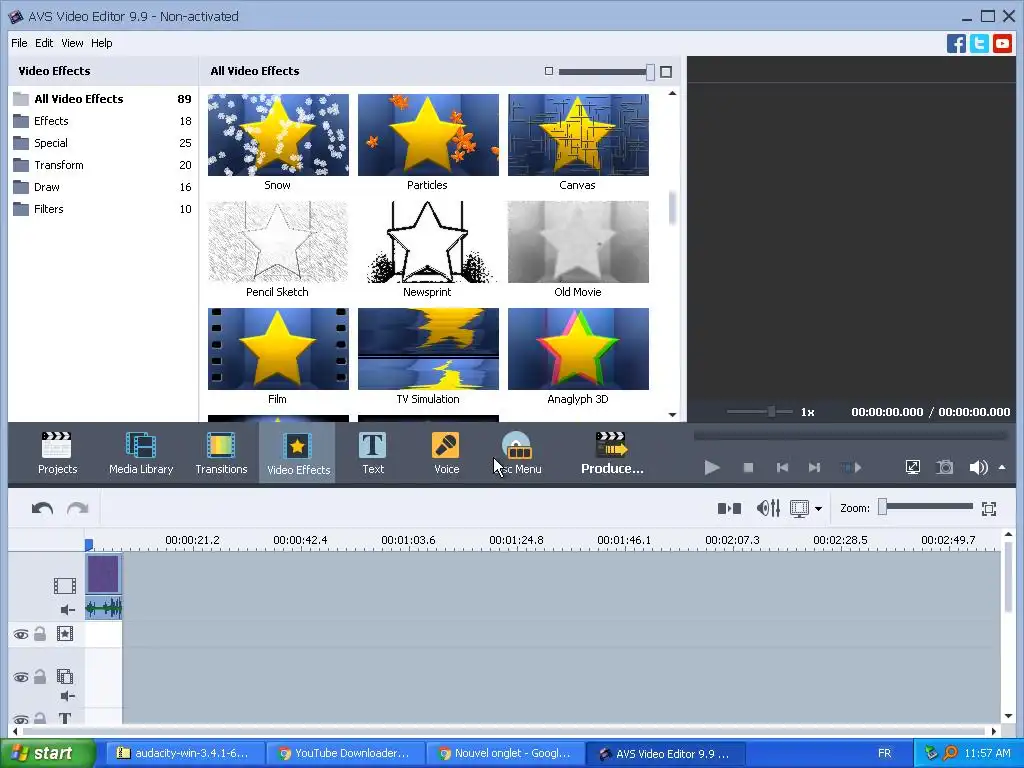Select the Video Effects toolbar button
Viewport: 1024px width, 768px height.
click(x=298, y=453)
